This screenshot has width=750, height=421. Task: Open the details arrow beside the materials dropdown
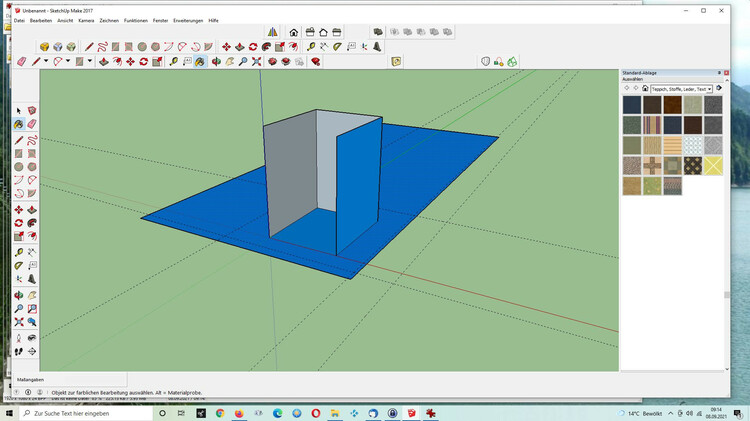[717, 88]
